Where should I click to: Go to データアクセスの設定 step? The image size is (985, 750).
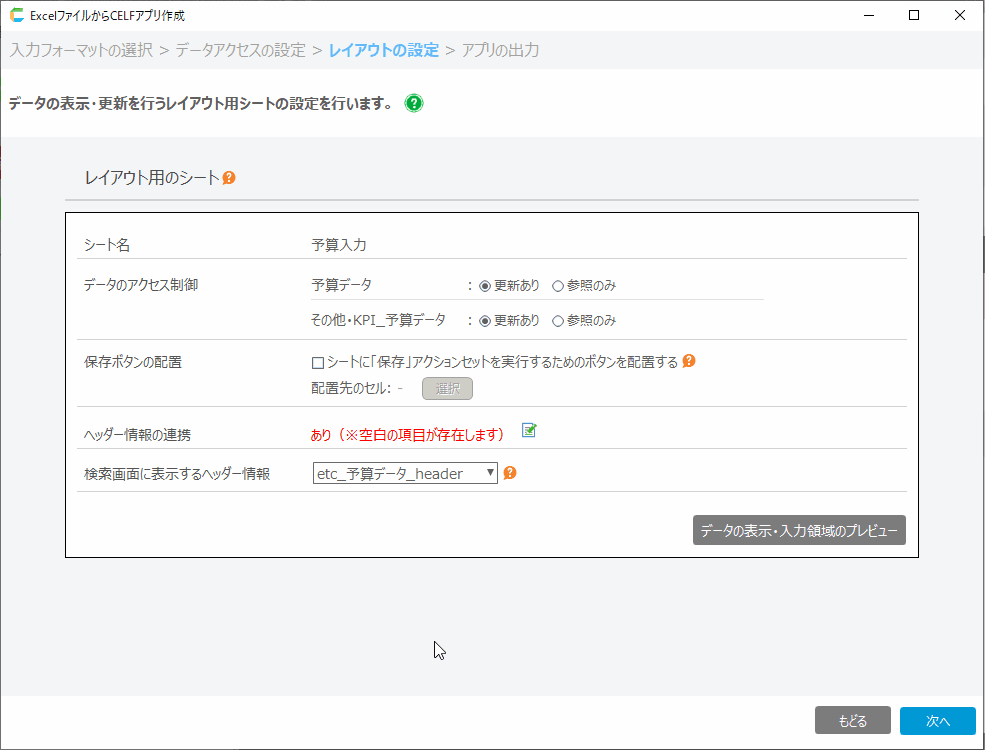240,50
